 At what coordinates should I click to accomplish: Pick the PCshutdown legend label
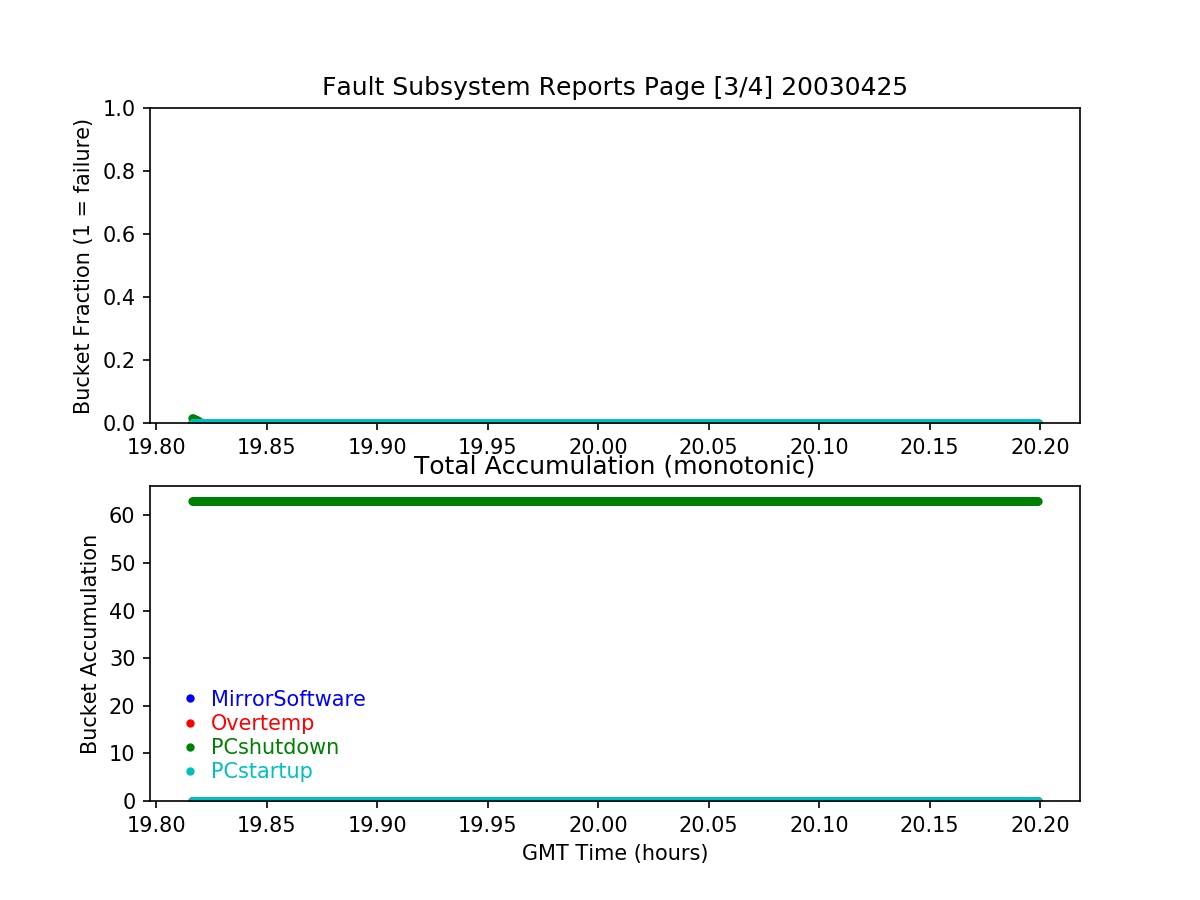275,747
